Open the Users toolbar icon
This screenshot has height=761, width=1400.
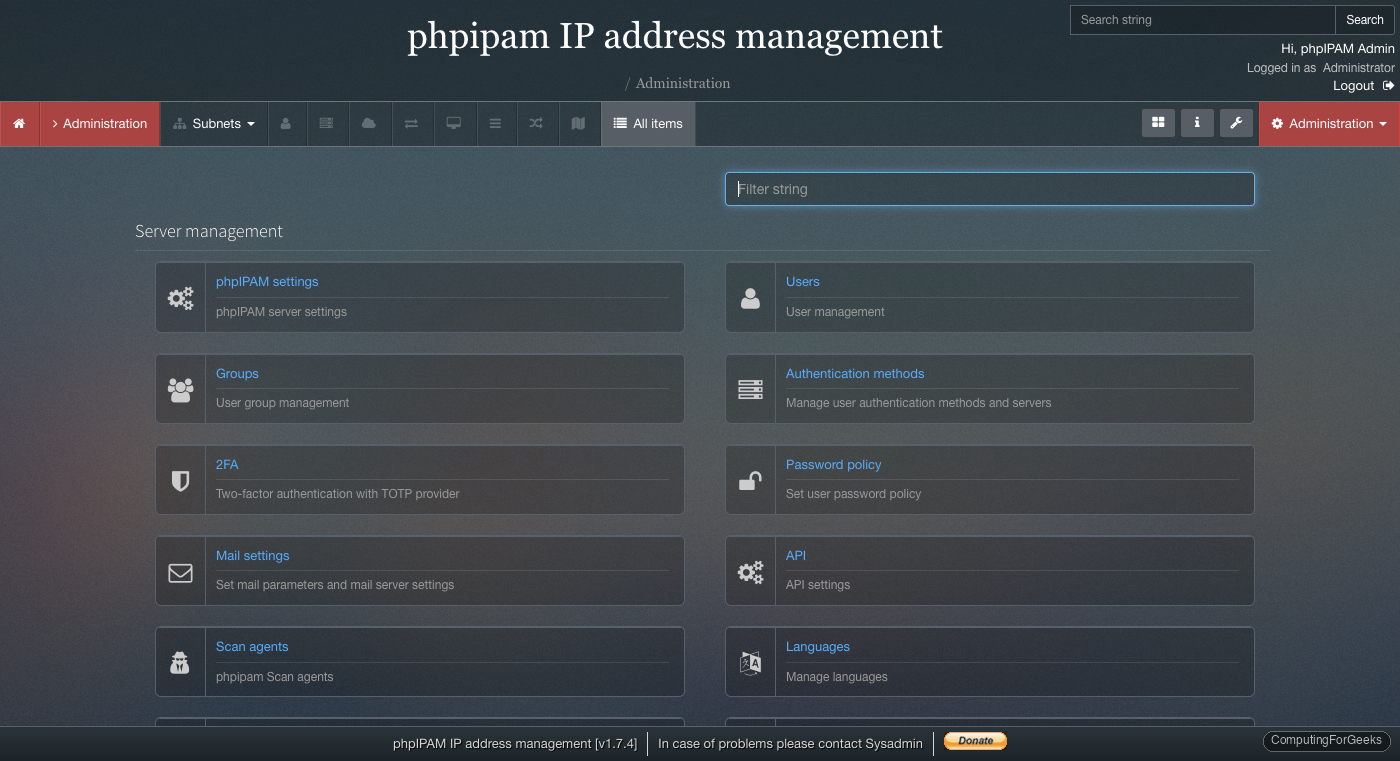pos(287,123)
